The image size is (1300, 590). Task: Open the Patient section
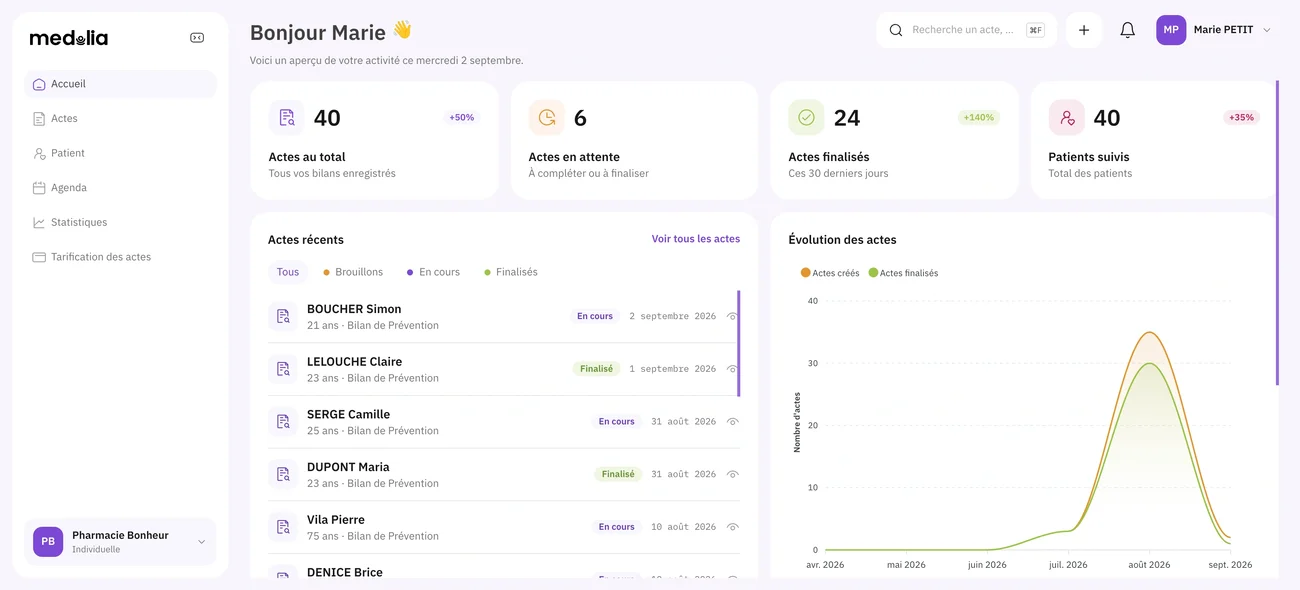120,153
